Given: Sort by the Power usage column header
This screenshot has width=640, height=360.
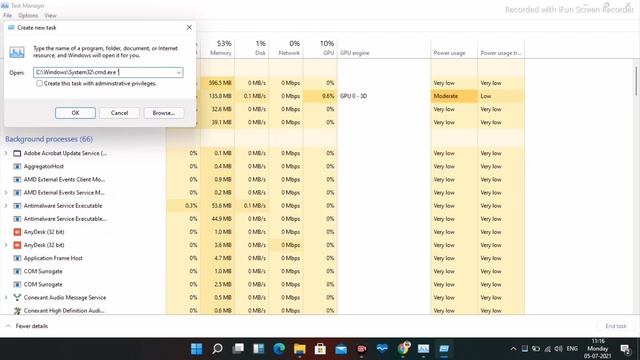Looking at the screenshot, I should pyautogui.click(x=454, y=48).
